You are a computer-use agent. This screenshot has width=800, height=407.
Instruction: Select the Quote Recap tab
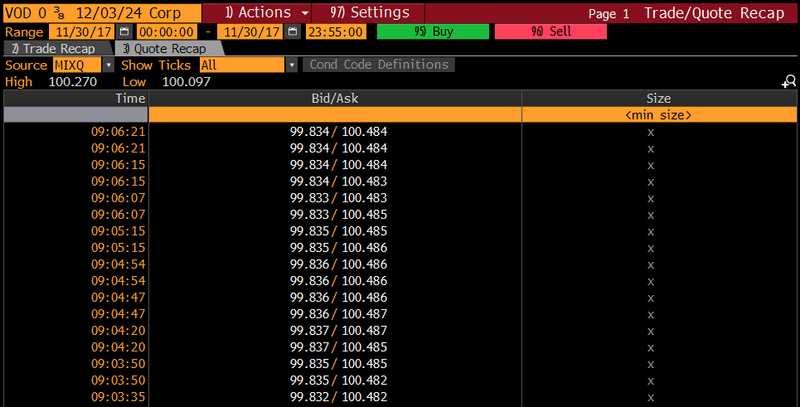click(x=166, y=48)
